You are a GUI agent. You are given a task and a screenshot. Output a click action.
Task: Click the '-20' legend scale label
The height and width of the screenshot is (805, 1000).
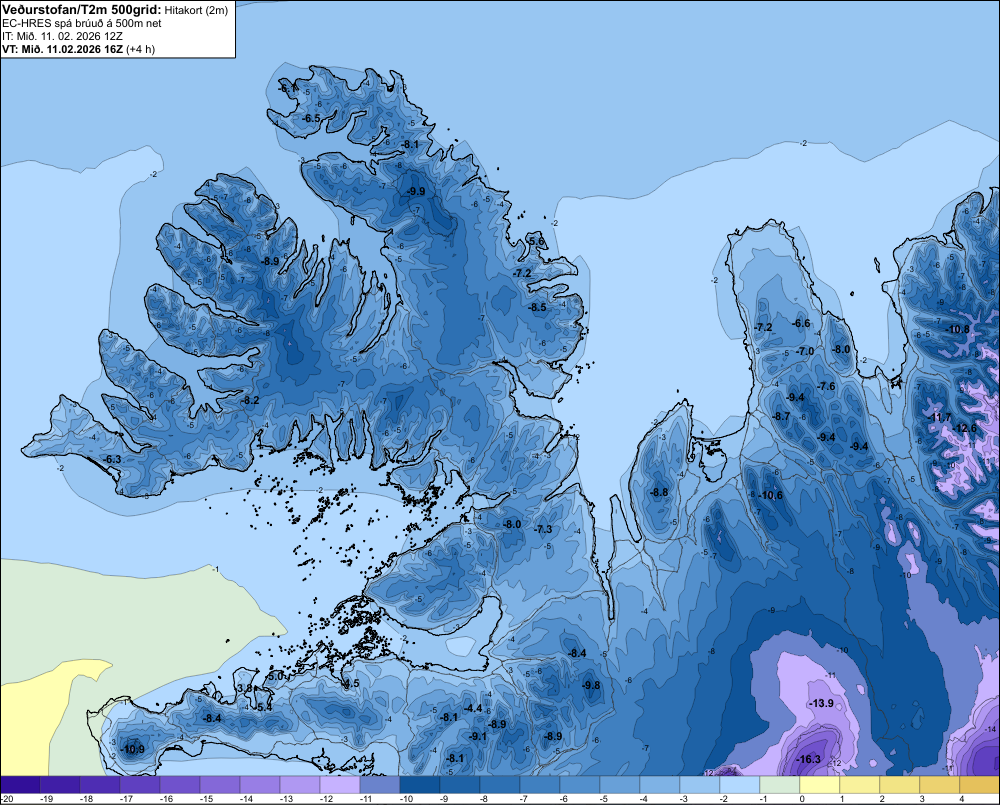pyautogui.click(x=6, y=799)
